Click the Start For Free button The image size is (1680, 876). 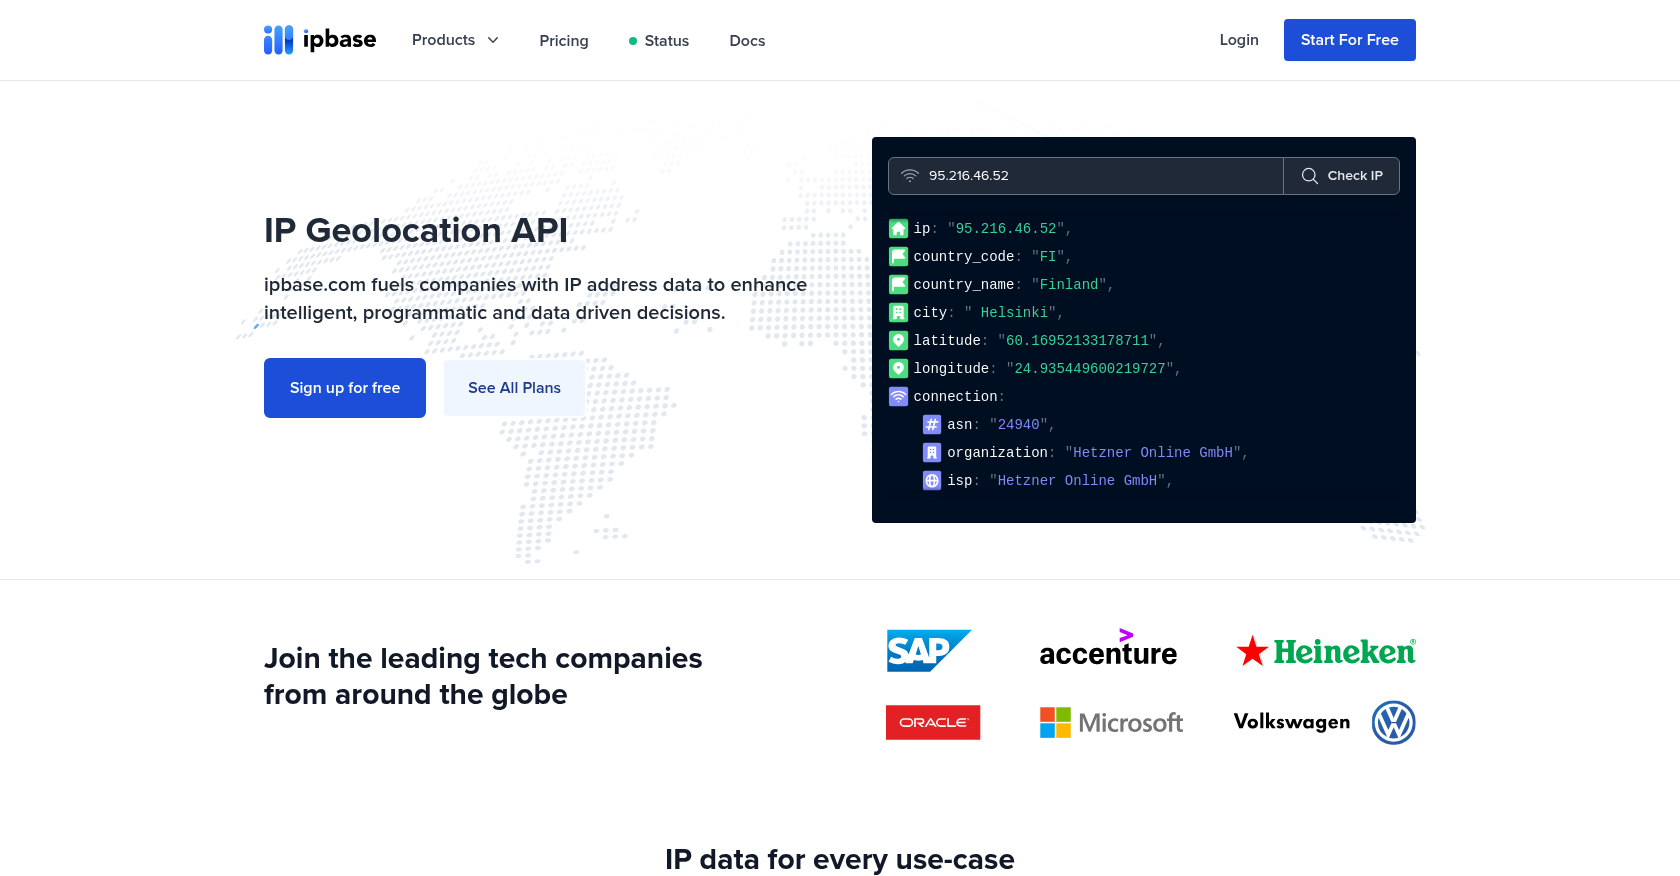click(x=1350, y=40)
